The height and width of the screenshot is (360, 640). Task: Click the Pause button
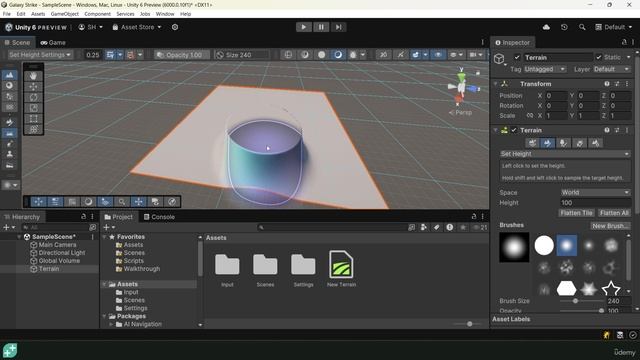321,27
